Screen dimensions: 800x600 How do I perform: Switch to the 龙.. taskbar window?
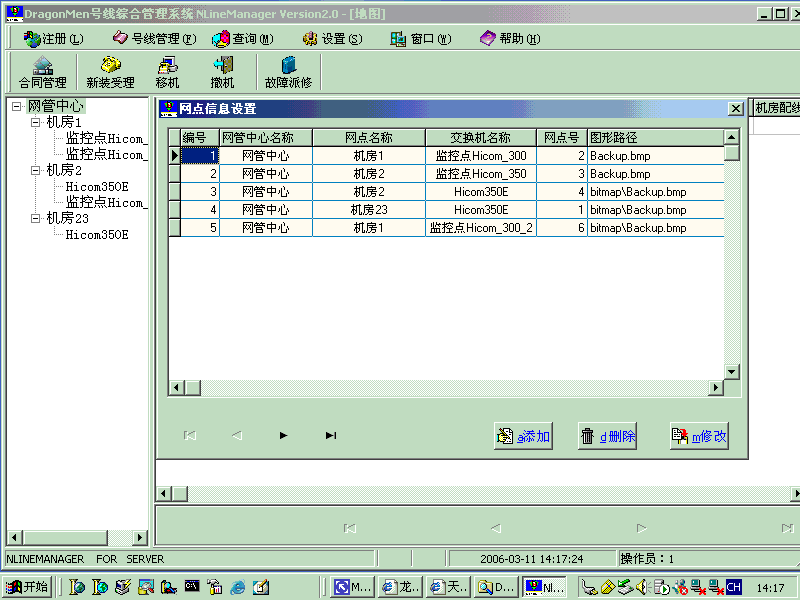[400, 587]
